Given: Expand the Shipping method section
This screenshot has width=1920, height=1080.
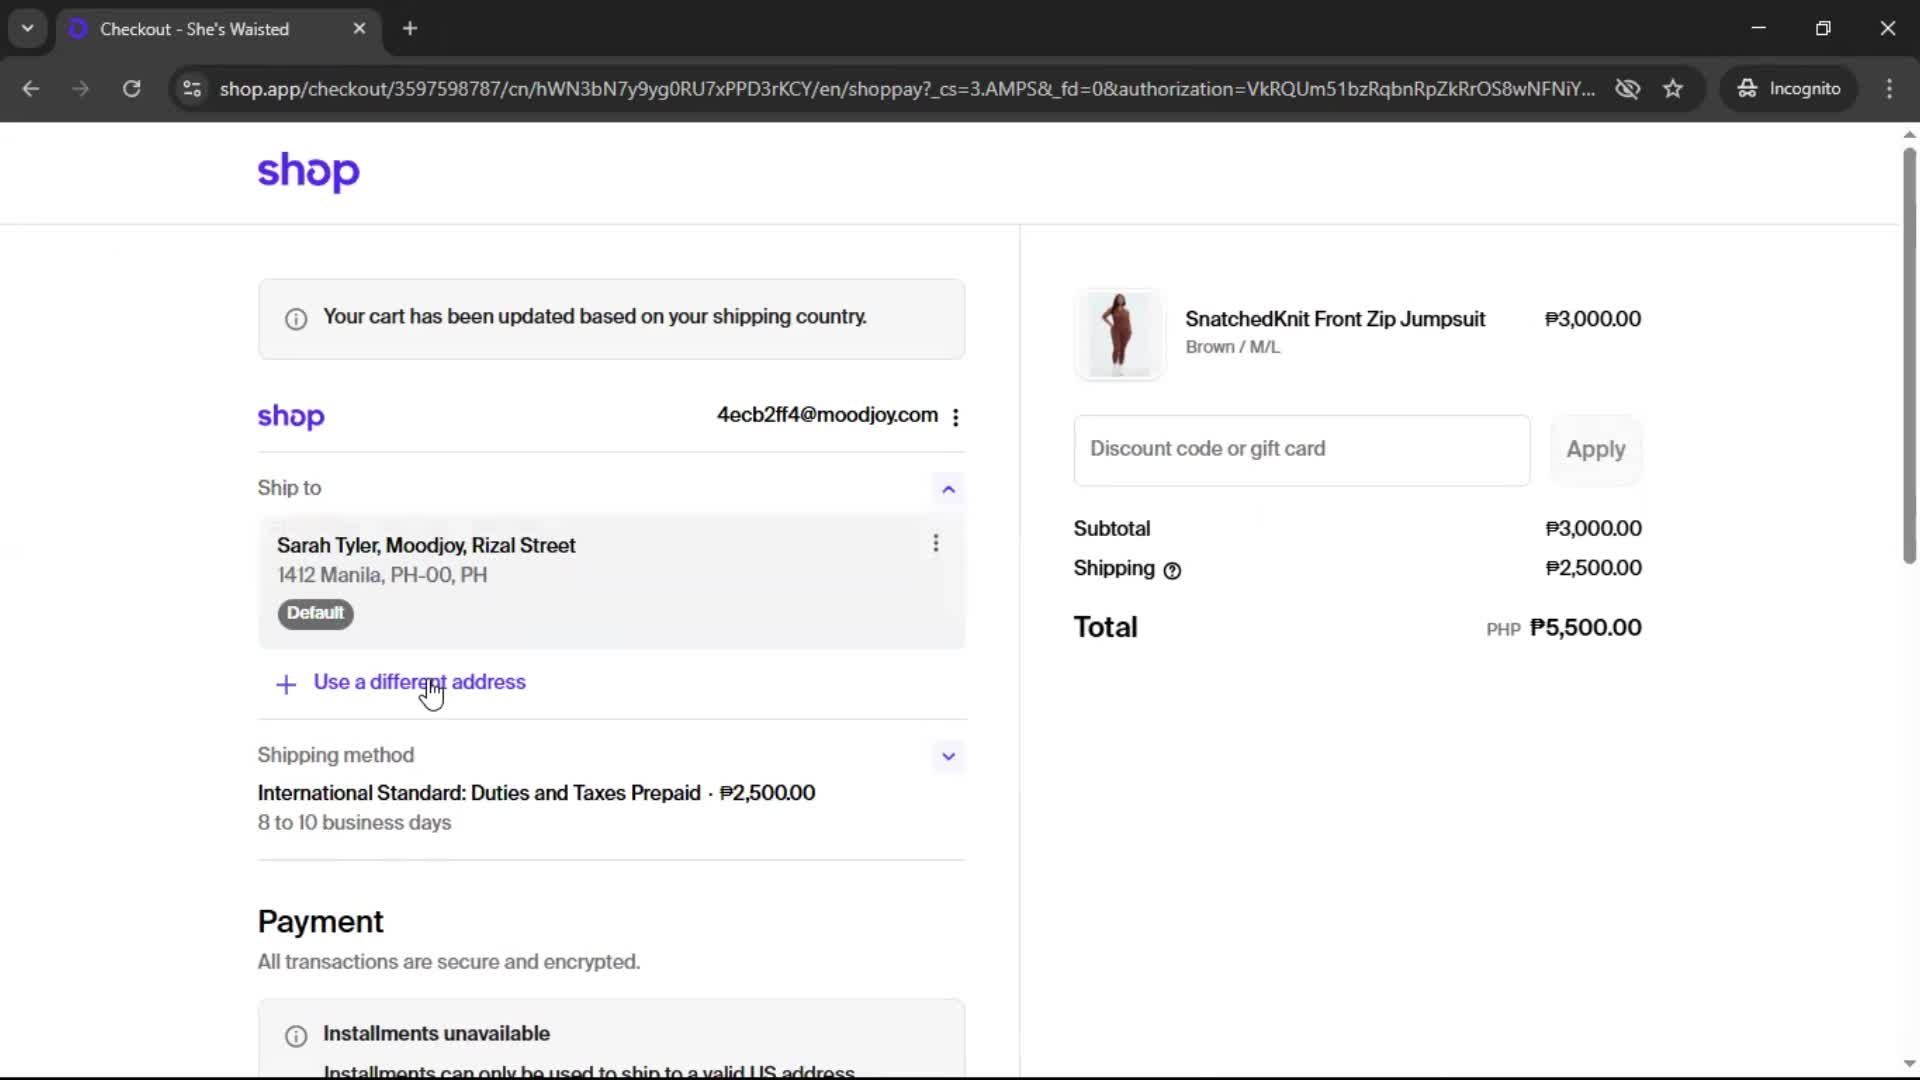Looking at the screenshot, I should click(948, 757).
